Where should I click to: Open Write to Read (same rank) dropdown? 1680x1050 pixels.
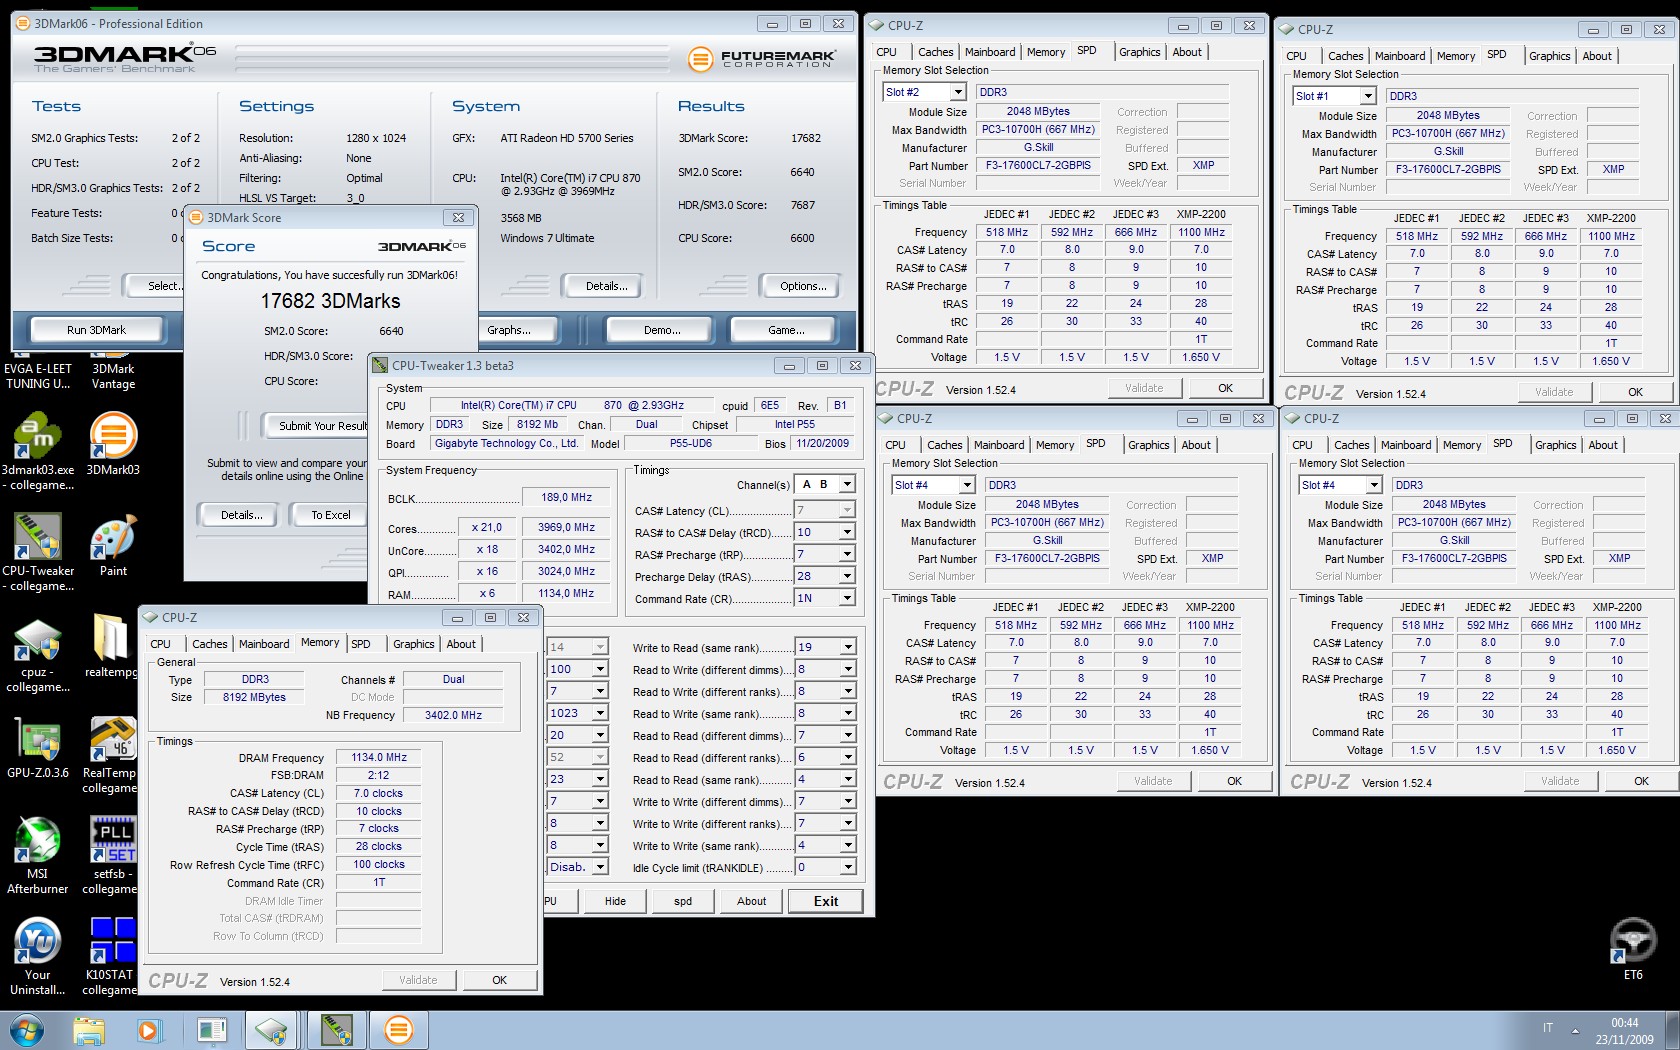pos(847,647)
